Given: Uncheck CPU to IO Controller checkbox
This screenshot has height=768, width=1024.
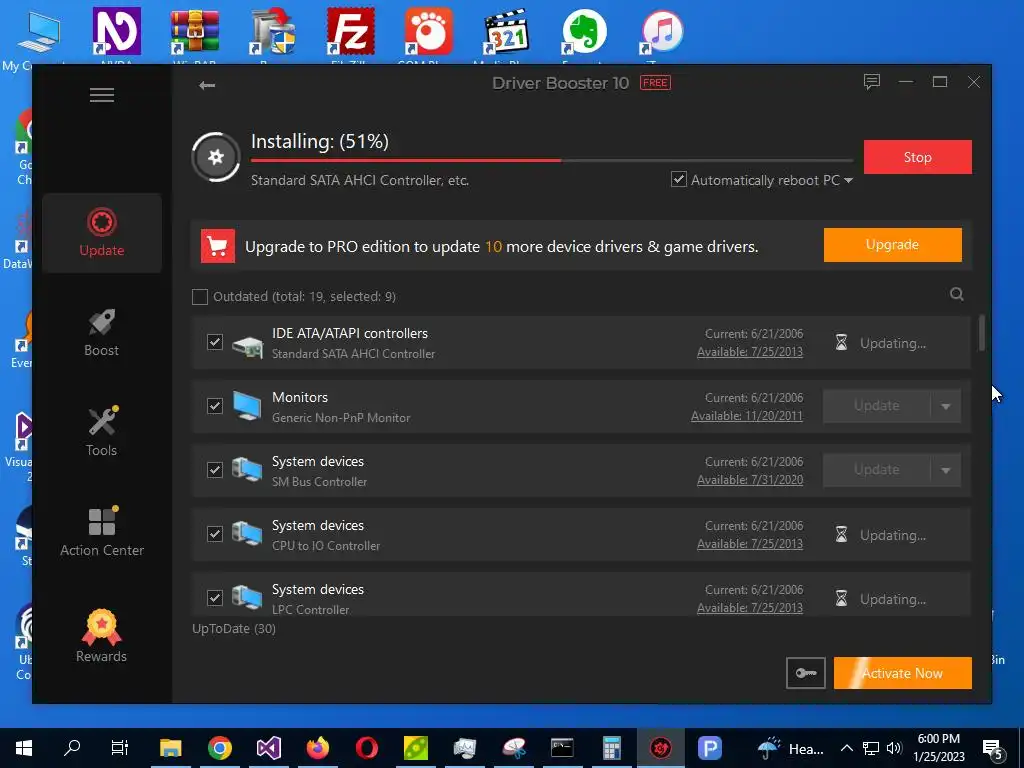Looking at the screenshot, I should (215, 534).
